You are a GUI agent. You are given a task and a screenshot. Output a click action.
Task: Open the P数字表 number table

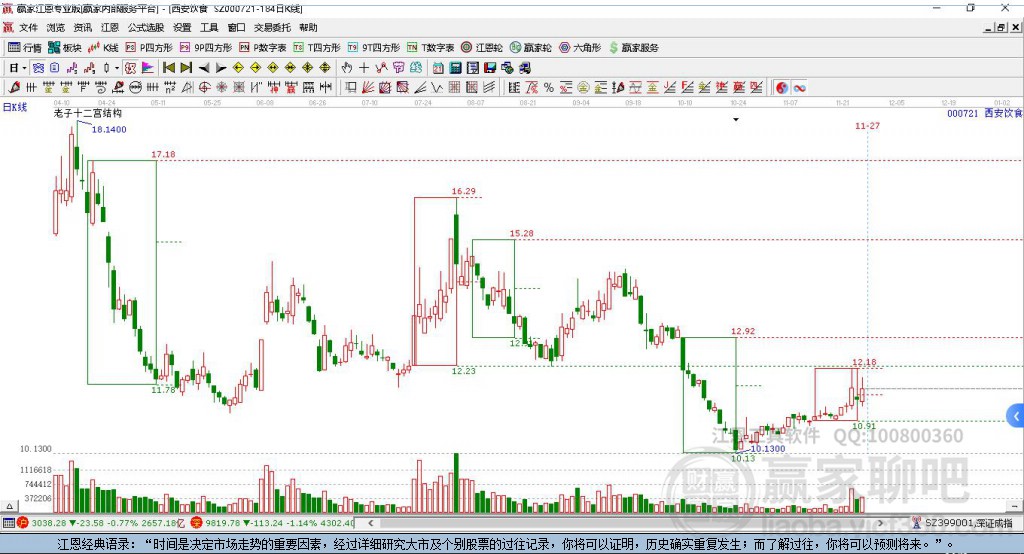pos(263,48)
